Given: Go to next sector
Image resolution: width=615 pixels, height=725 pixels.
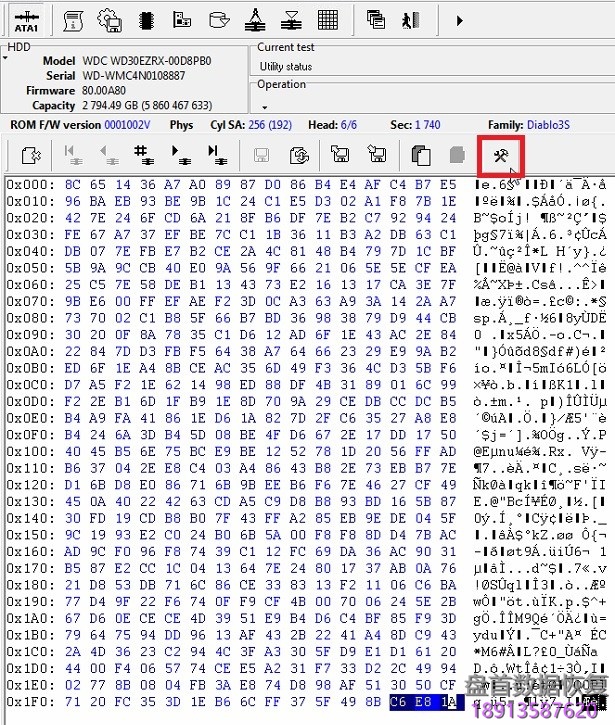Looking at the screenshot, I should (x=181, y=155).
